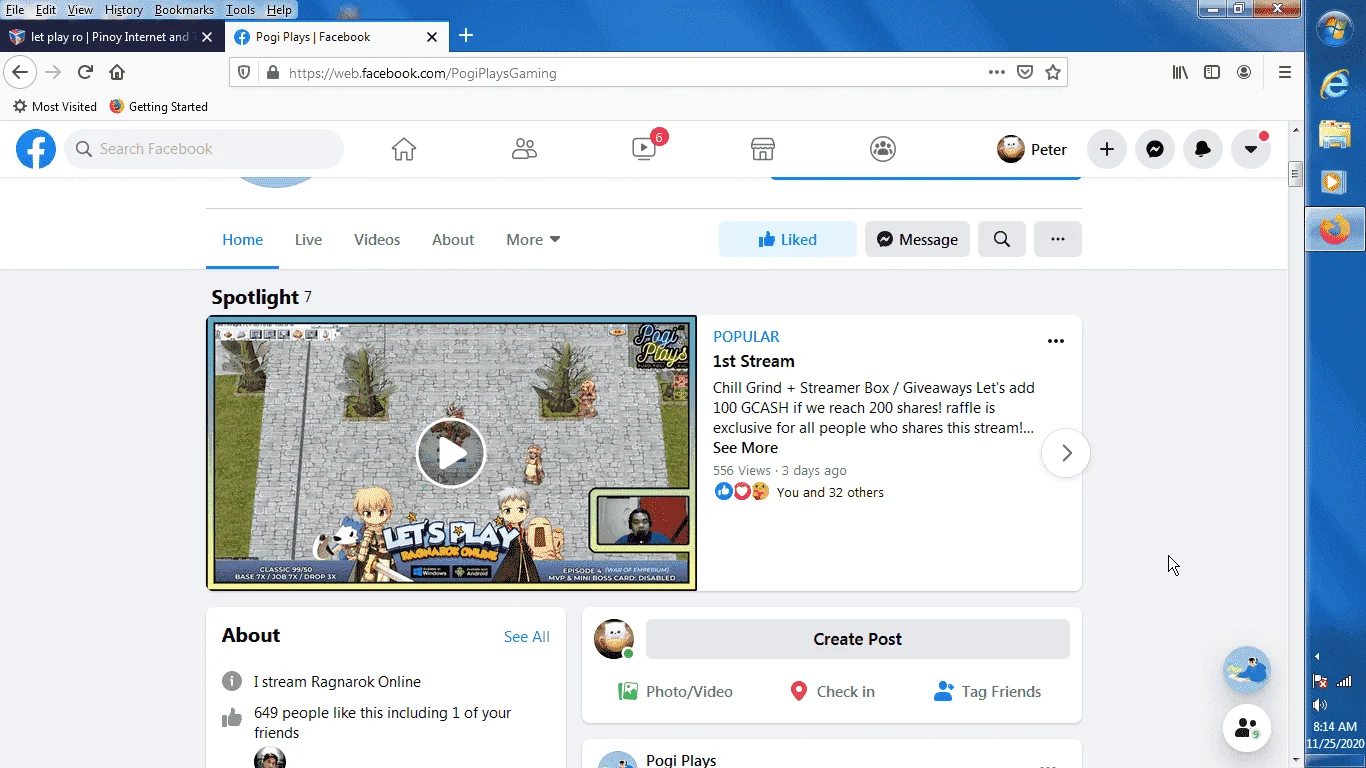
Task: Message the Pogi Plays page
Action: point(917,239)
